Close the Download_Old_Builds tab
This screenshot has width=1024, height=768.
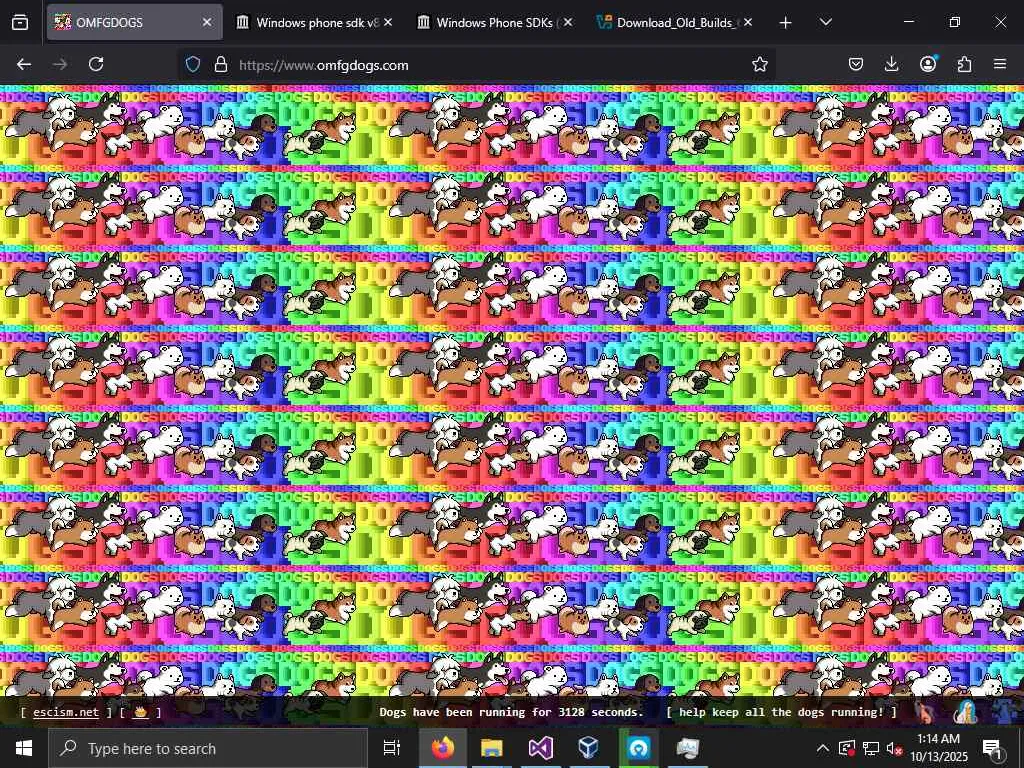point(748,22)
